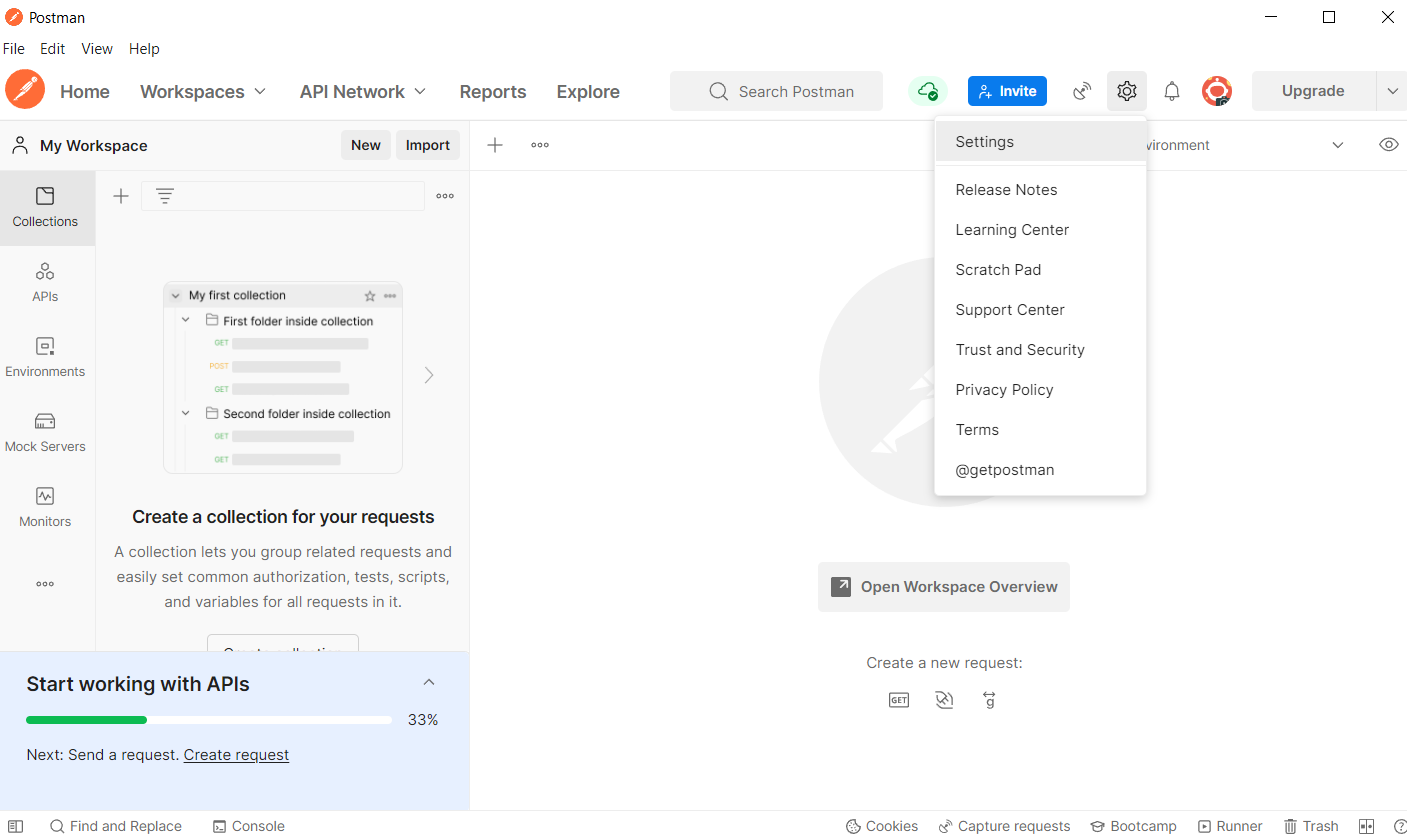Open Cookies from the status bar
The image size is (1407, 834).
(882, 826)
